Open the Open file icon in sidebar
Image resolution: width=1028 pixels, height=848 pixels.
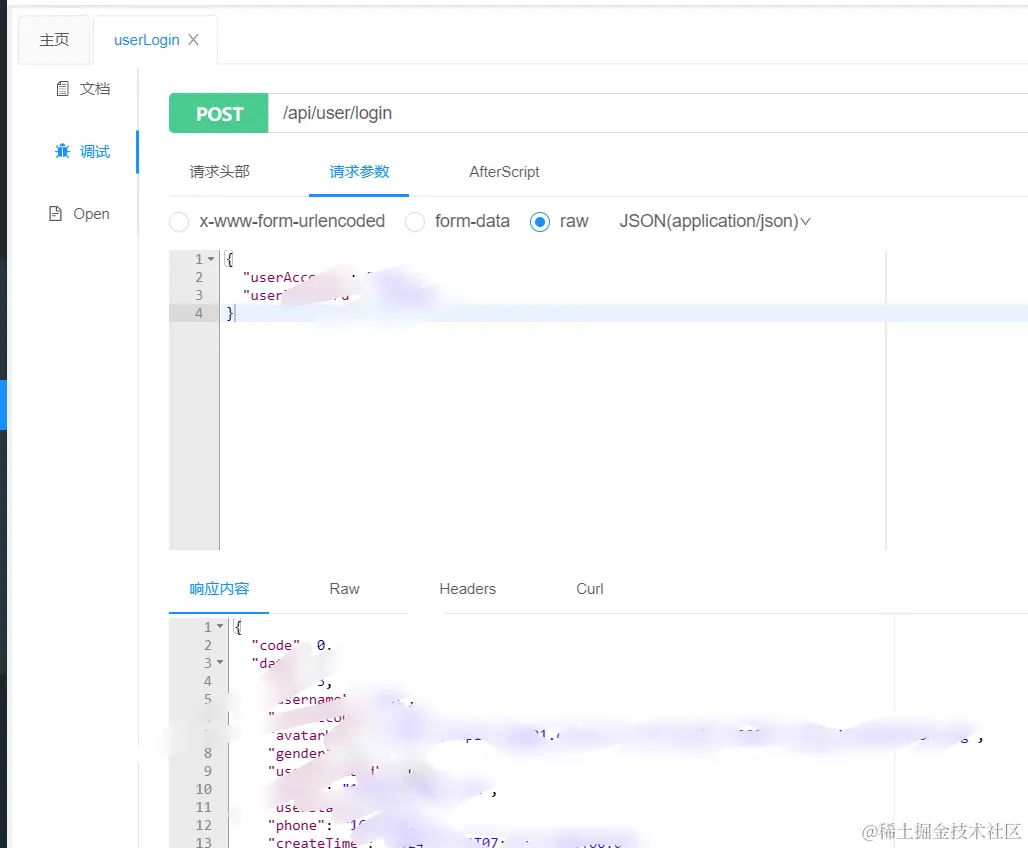pos(56,213)
